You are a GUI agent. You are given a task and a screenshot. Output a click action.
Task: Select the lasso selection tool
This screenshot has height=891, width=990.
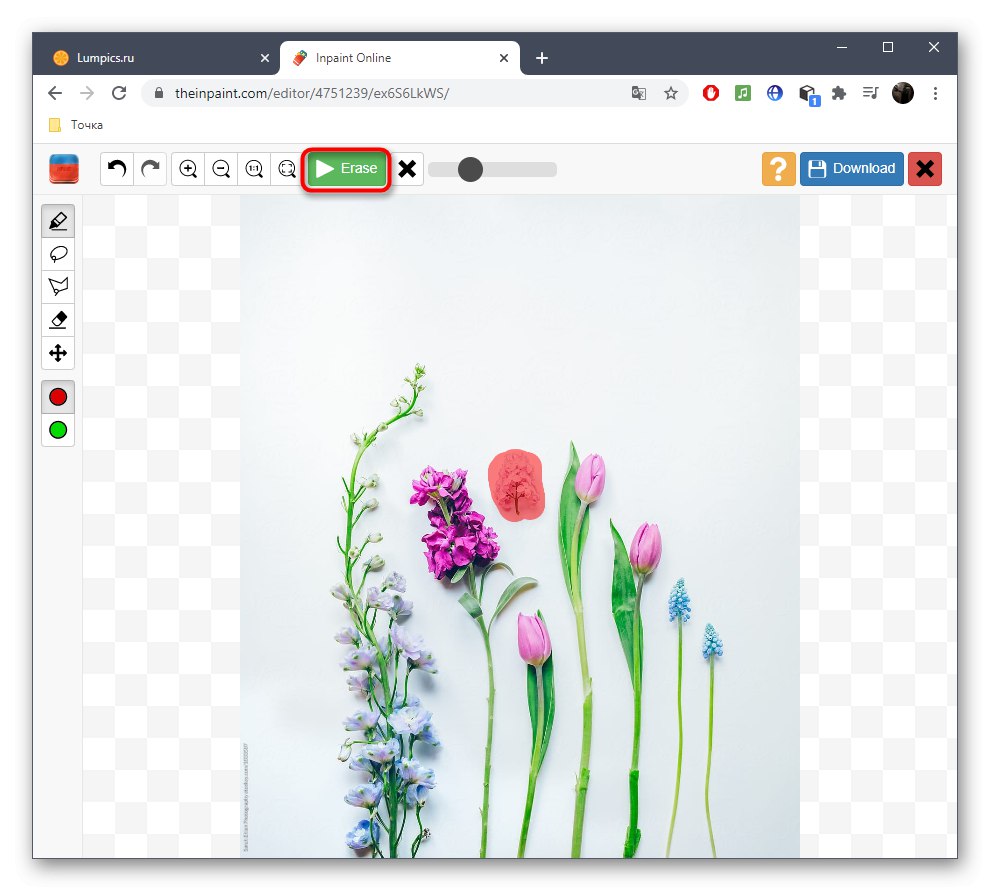57,253
